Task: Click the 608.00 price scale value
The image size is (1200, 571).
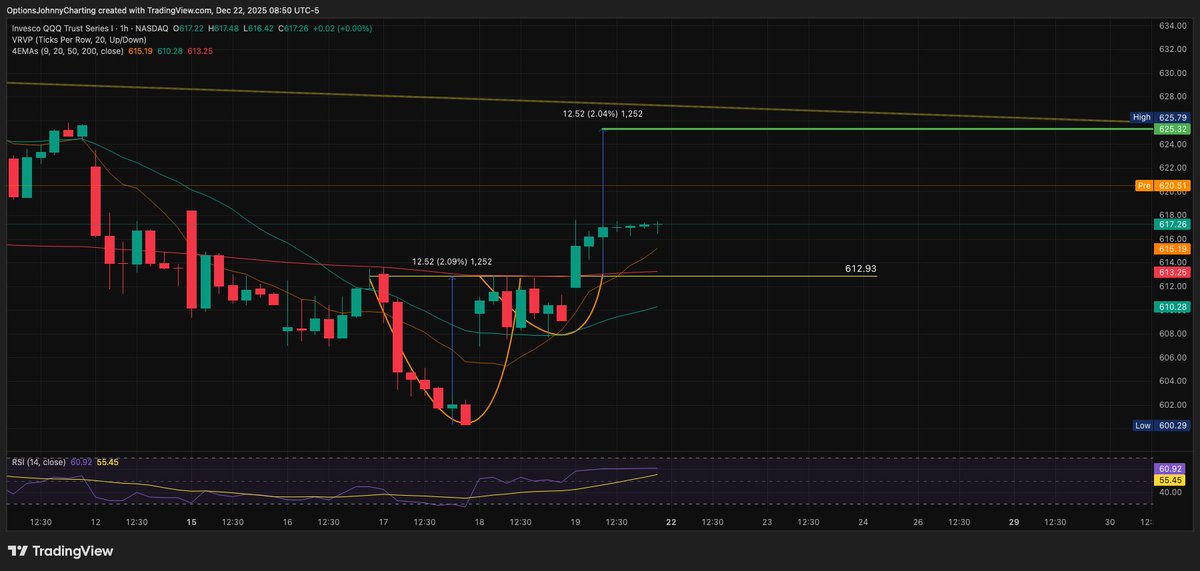Action: pos(1174,334)
